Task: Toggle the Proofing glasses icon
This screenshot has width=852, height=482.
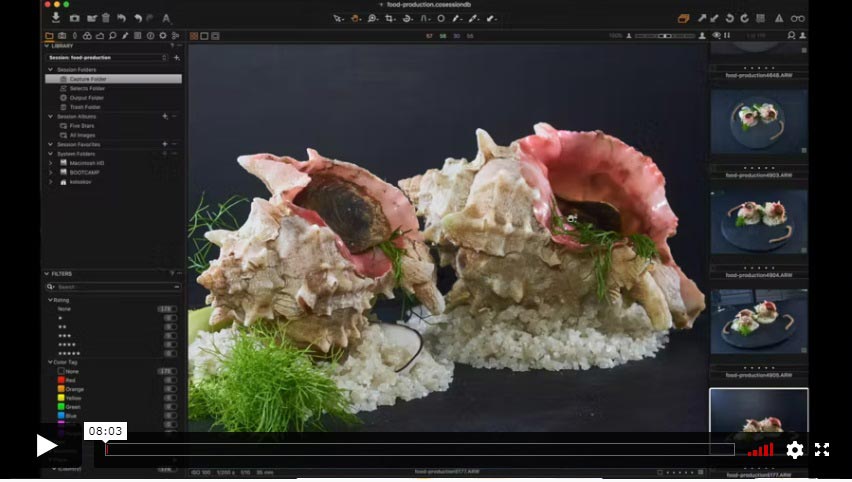Action: coord(798,18)
